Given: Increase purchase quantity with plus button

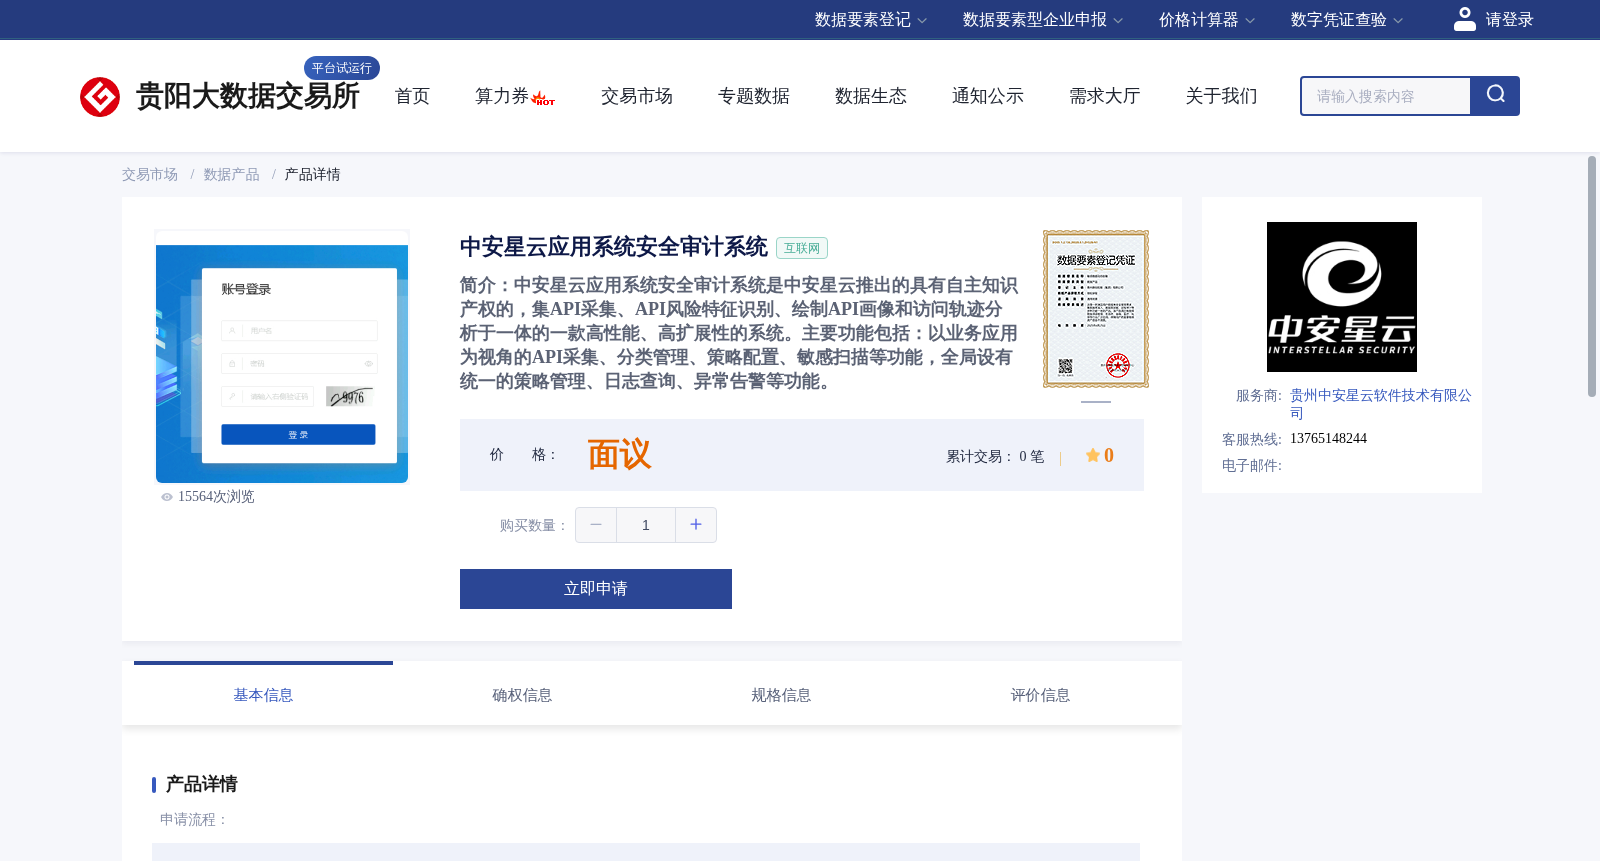Looking at the screenshot, I should (696, 525).
